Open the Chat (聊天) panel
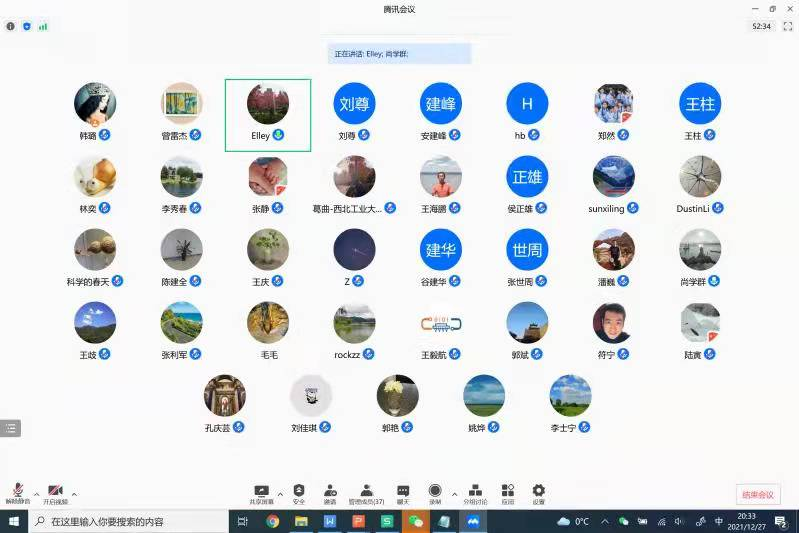Image resolution: width=799 pixels, height=533 pixels. (403, 492)
